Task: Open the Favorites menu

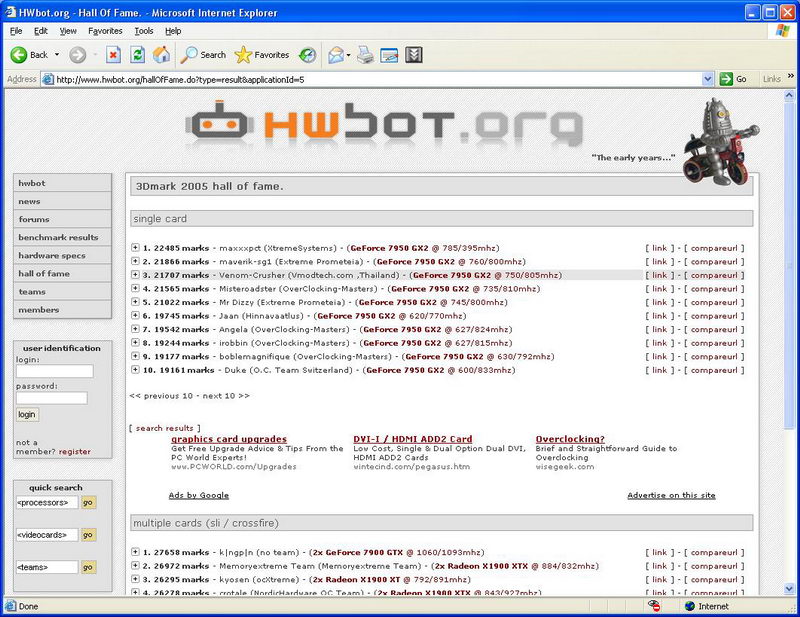Action: coord(105,31)
